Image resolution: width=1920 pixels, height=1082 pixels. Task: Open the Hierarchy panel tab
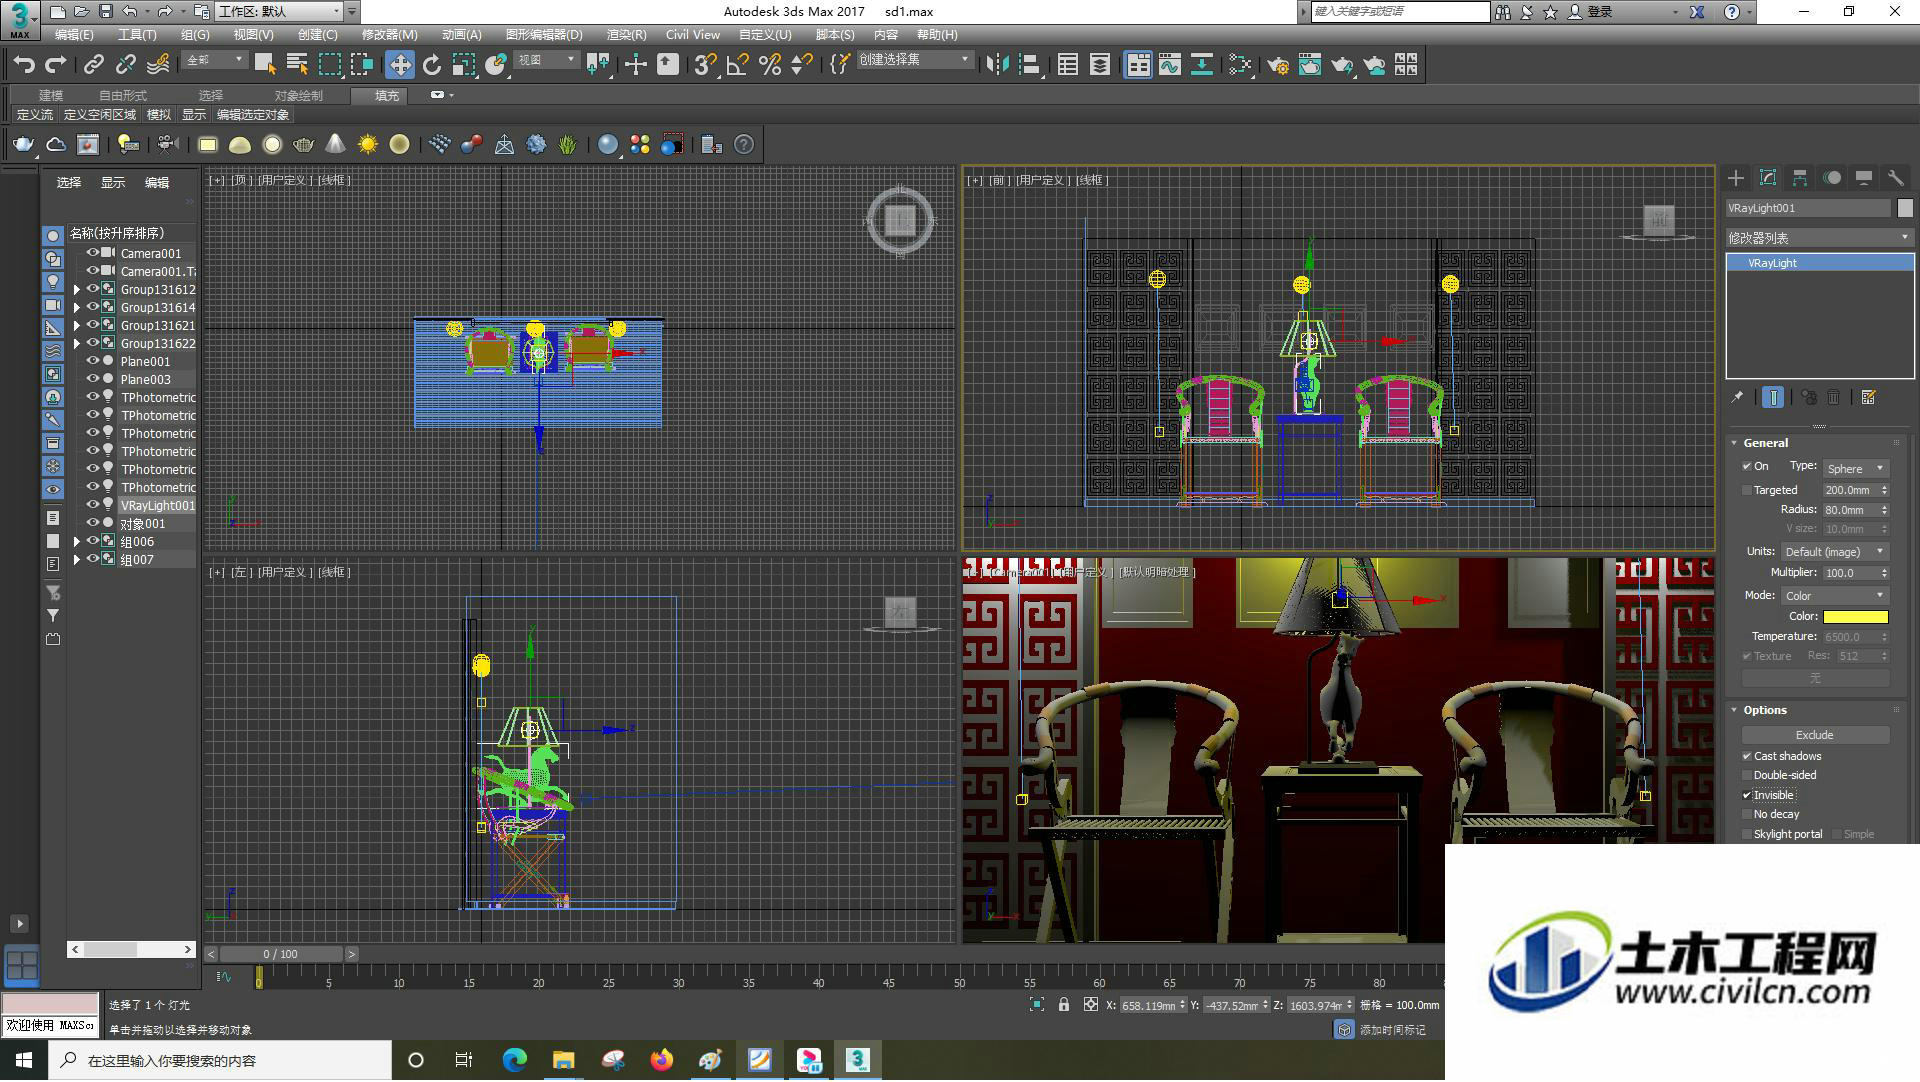(x=1800, y=178)
